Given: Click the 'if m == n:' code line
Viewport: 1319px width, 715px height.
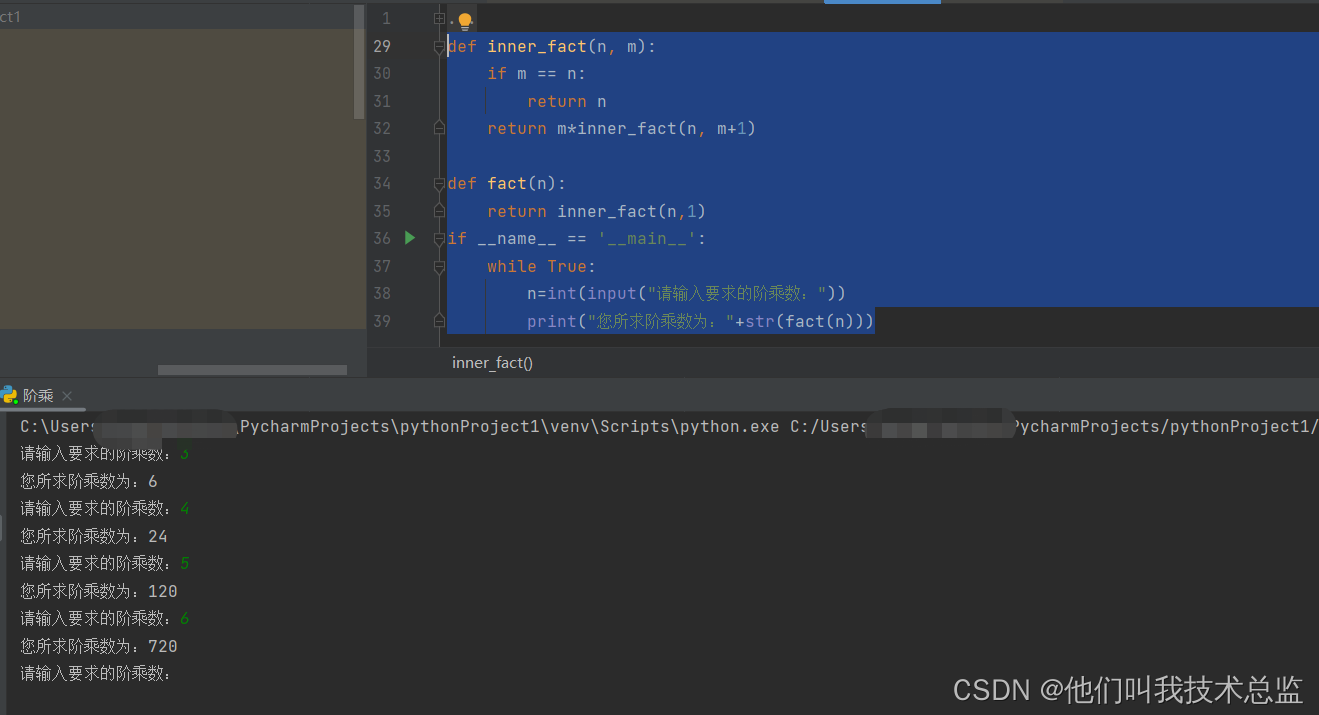Looking at the screenshot, I should [536, 73].
